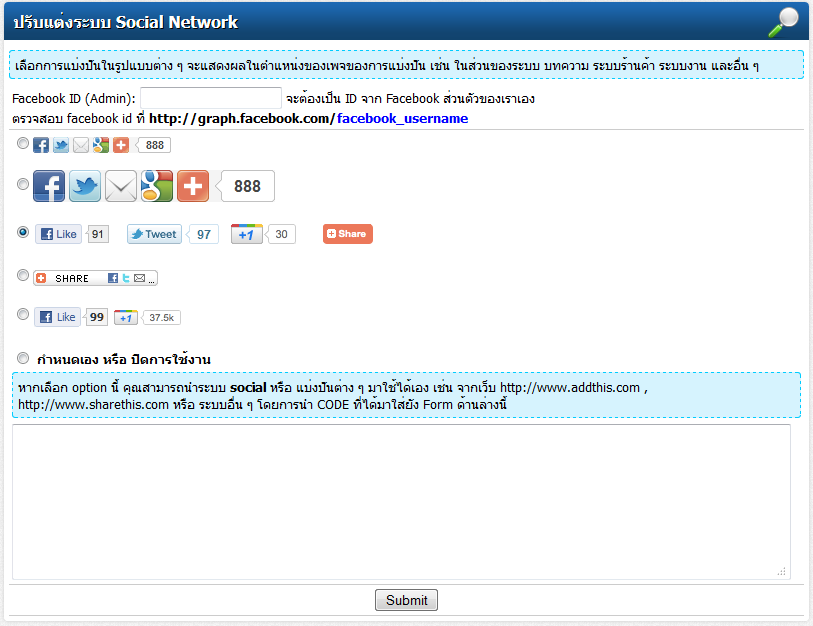Click small Google icon in first row
This screenshot has height=626, width=813.
point(101,145)
